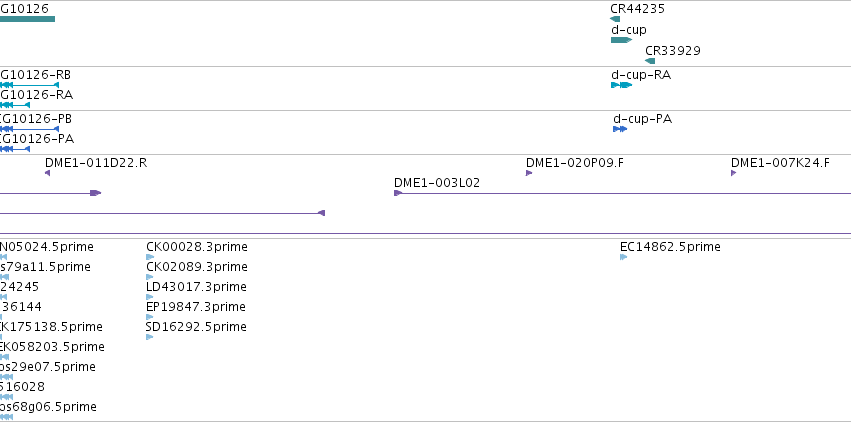The width and height of the screenshot is (851, 422).
Task: Click the SD16292.5prime label
Action: click(x=196, y=327)
